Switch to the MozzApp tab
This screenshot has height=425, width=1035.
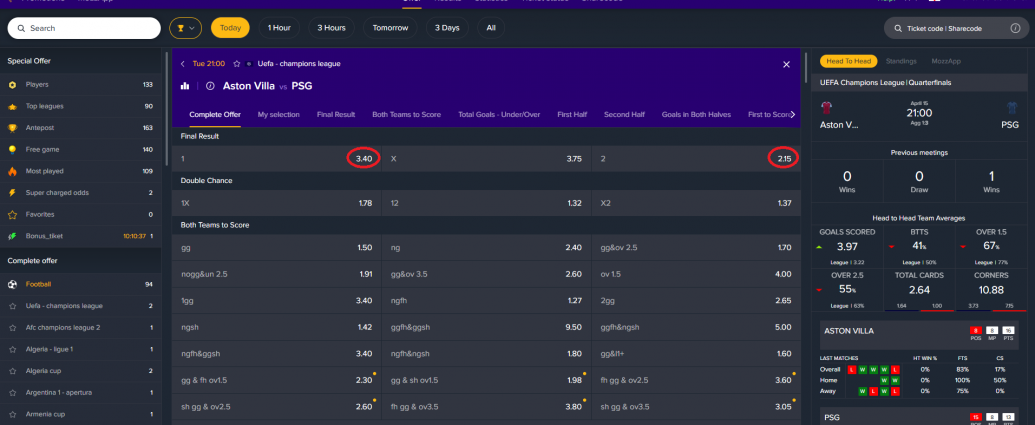point(946,61)
